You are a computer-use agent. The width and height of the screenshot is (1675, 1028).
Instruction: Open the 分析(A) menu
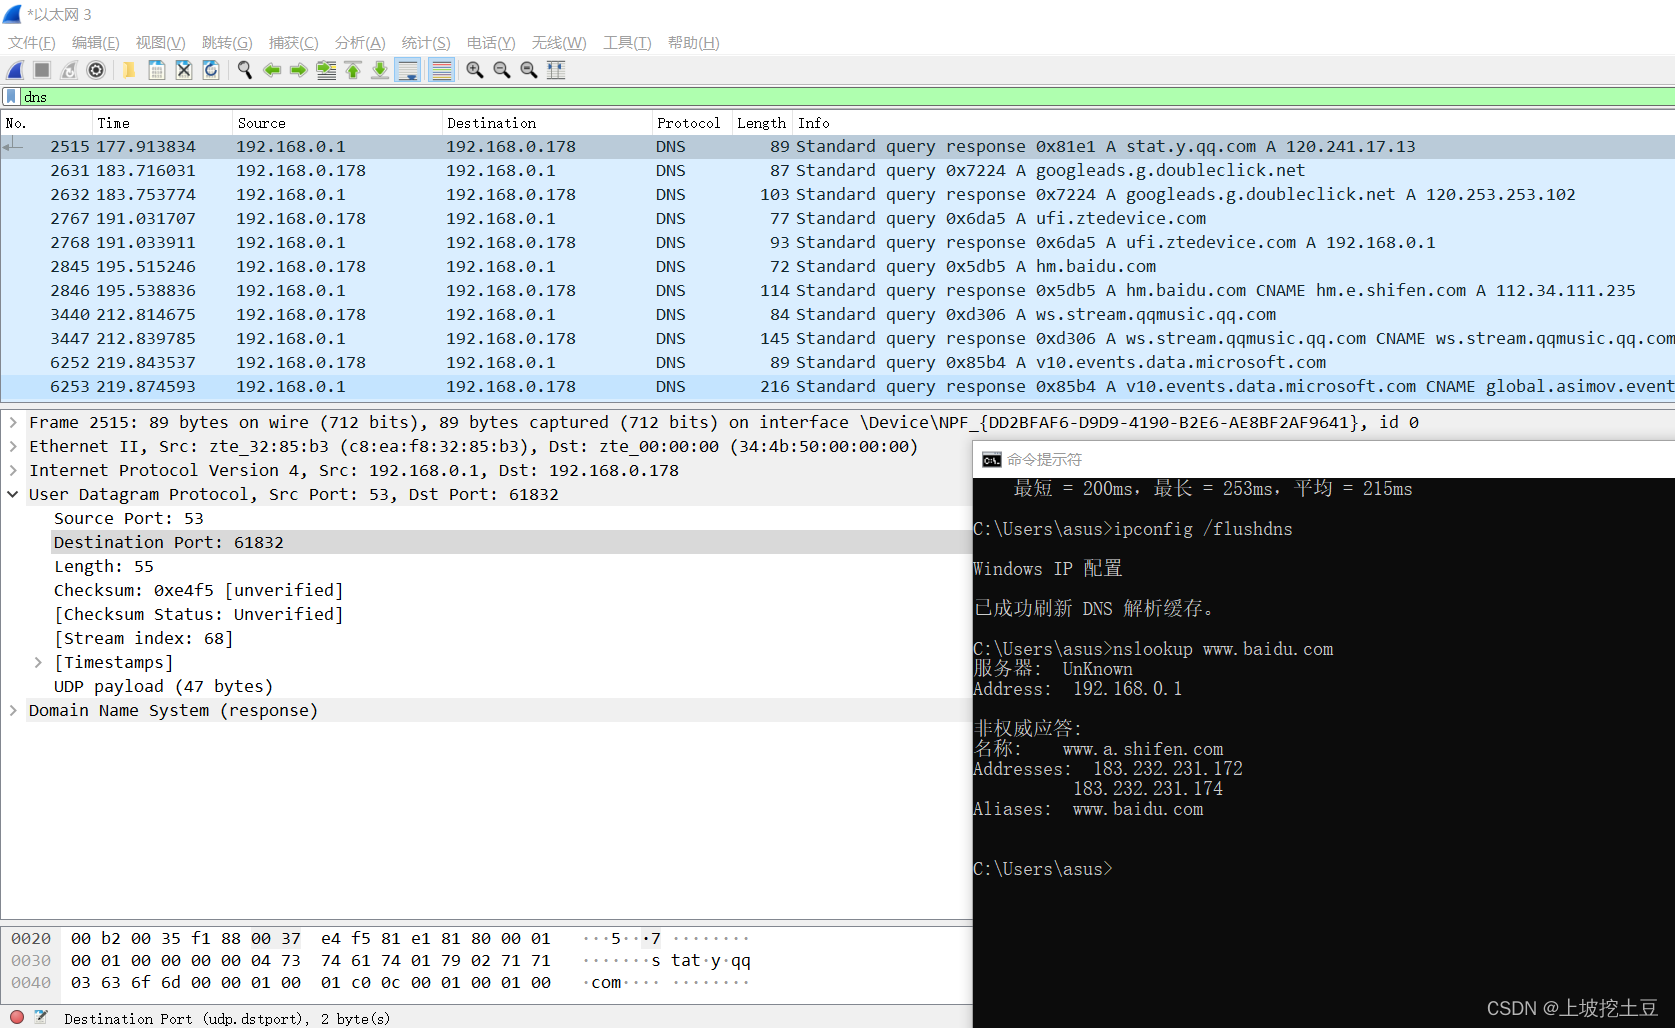[360, 43]
